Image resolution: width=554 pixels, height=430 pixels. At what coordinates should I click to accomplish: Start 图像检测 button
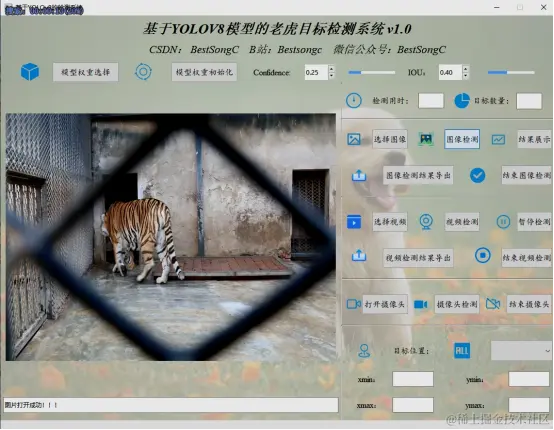click(462, 139)
